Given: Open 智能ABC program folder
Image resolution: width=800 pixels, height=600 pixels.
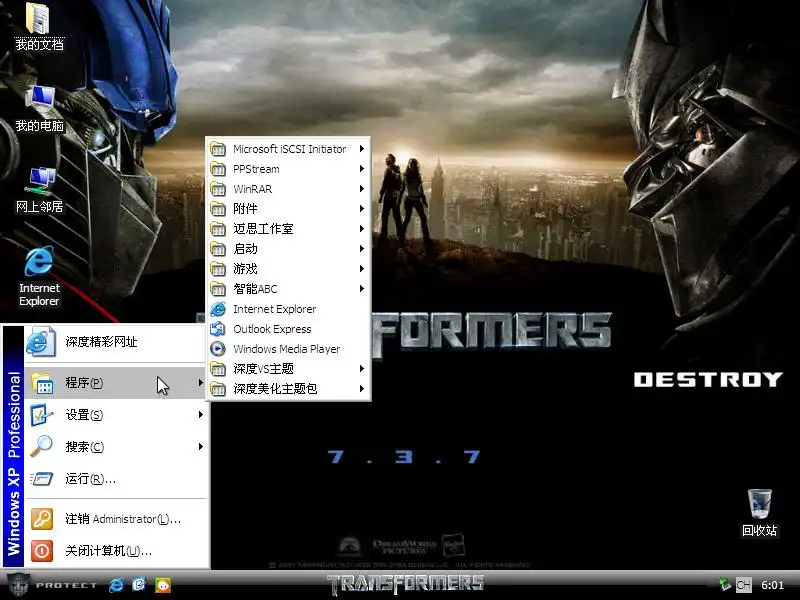Looking at the screenshot, I should tap(288, 289).
